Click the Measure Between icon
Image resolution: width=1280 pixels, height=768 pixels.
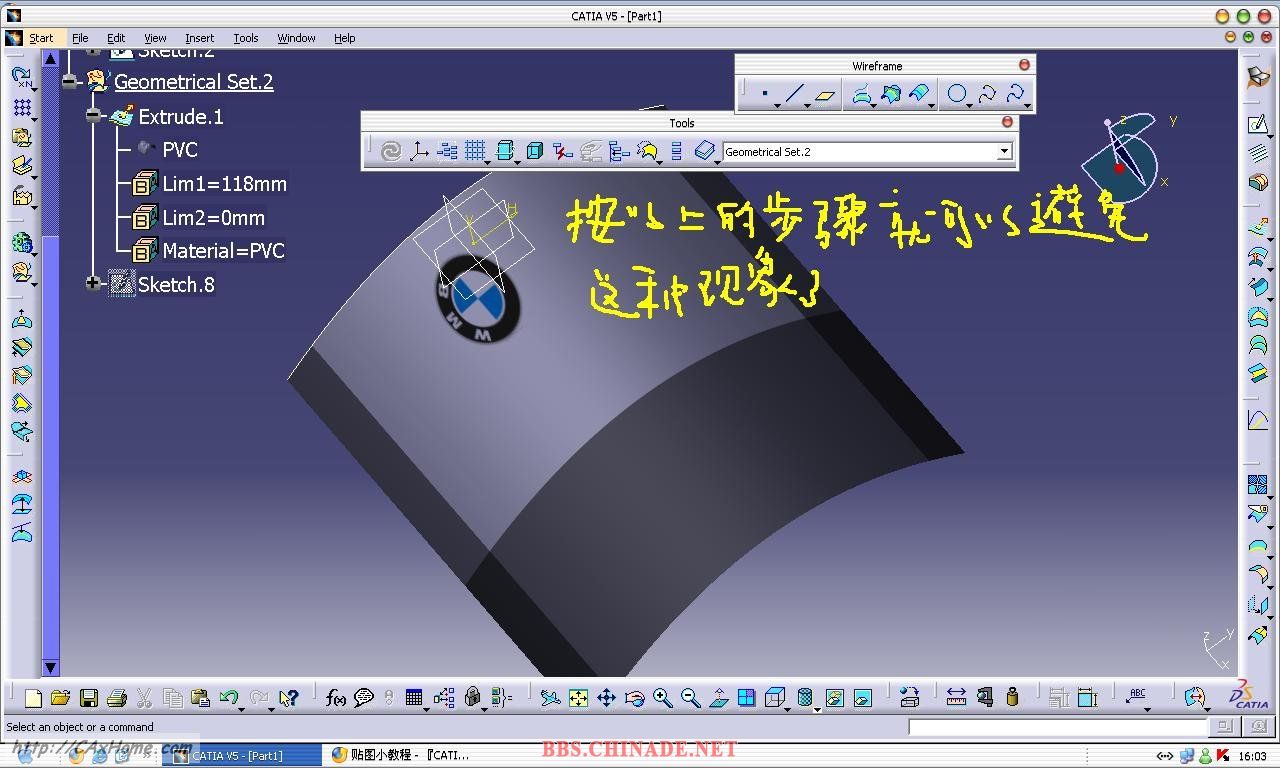tap(956, 698)
